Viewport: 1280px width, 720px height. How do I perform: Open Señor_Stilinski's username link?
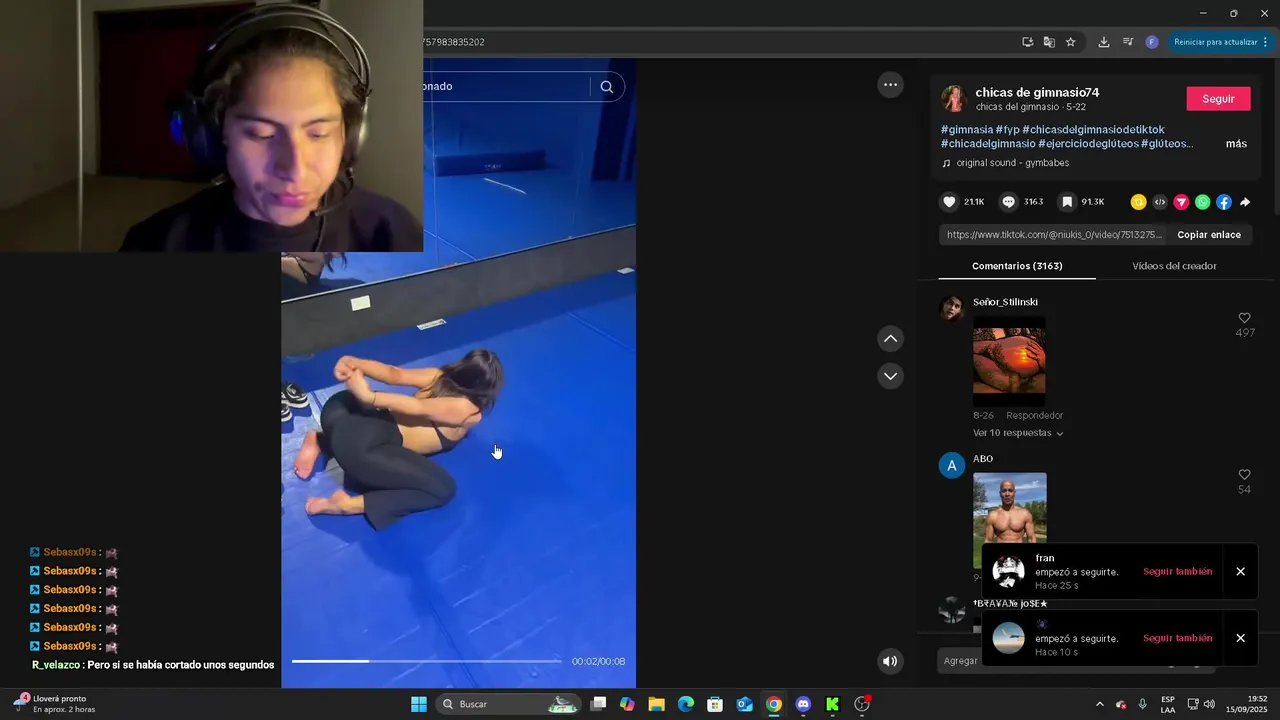click(x=1005, y=302)
